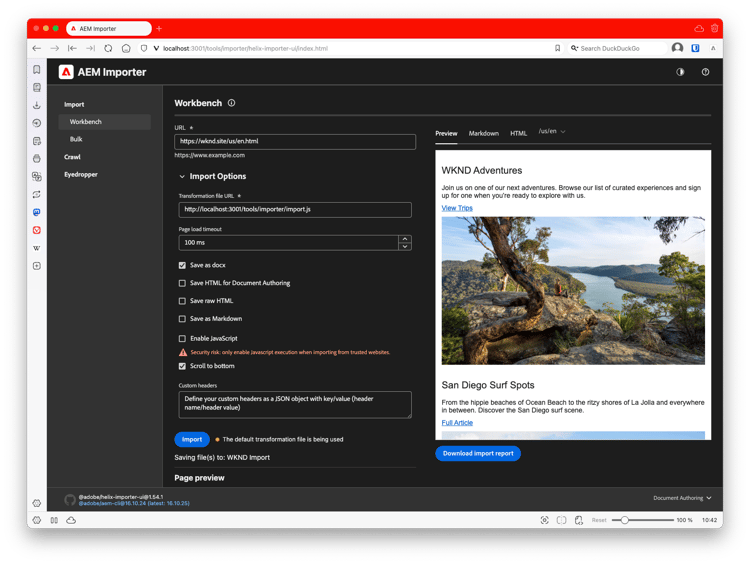Click Download import report button
The height and width of the screenshot is (564, 750).
click(478, 453)
